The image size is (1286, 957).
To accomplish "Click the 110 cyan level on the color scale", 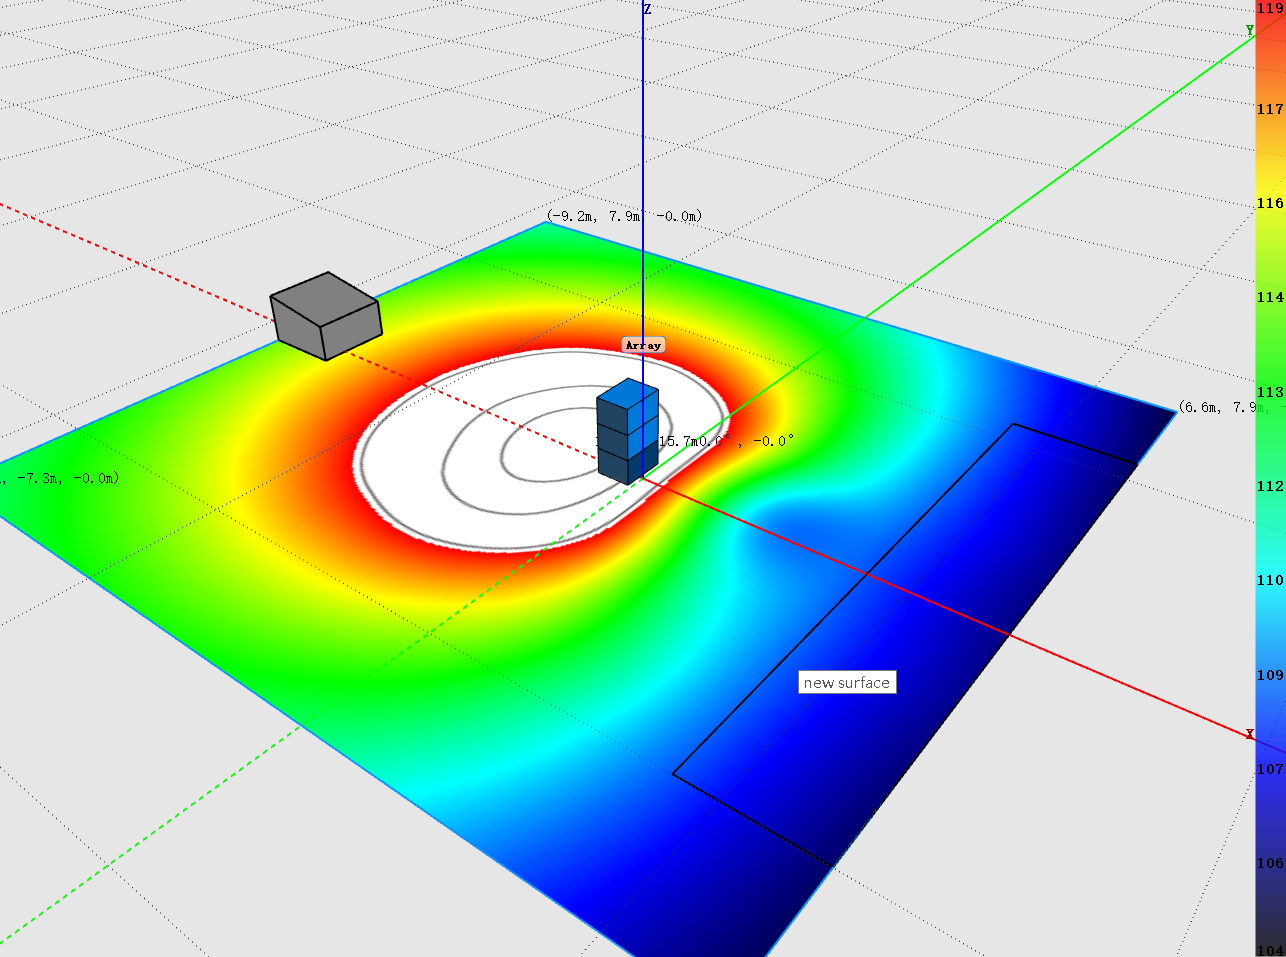I will tap(1270, 580).
